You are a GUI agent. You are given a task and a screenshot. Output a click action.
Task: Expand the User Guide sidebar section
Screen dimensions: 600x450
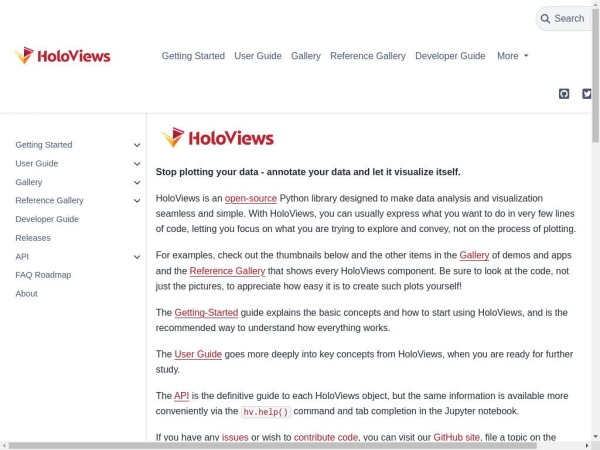pyautogui.click(x=137, y=164)
